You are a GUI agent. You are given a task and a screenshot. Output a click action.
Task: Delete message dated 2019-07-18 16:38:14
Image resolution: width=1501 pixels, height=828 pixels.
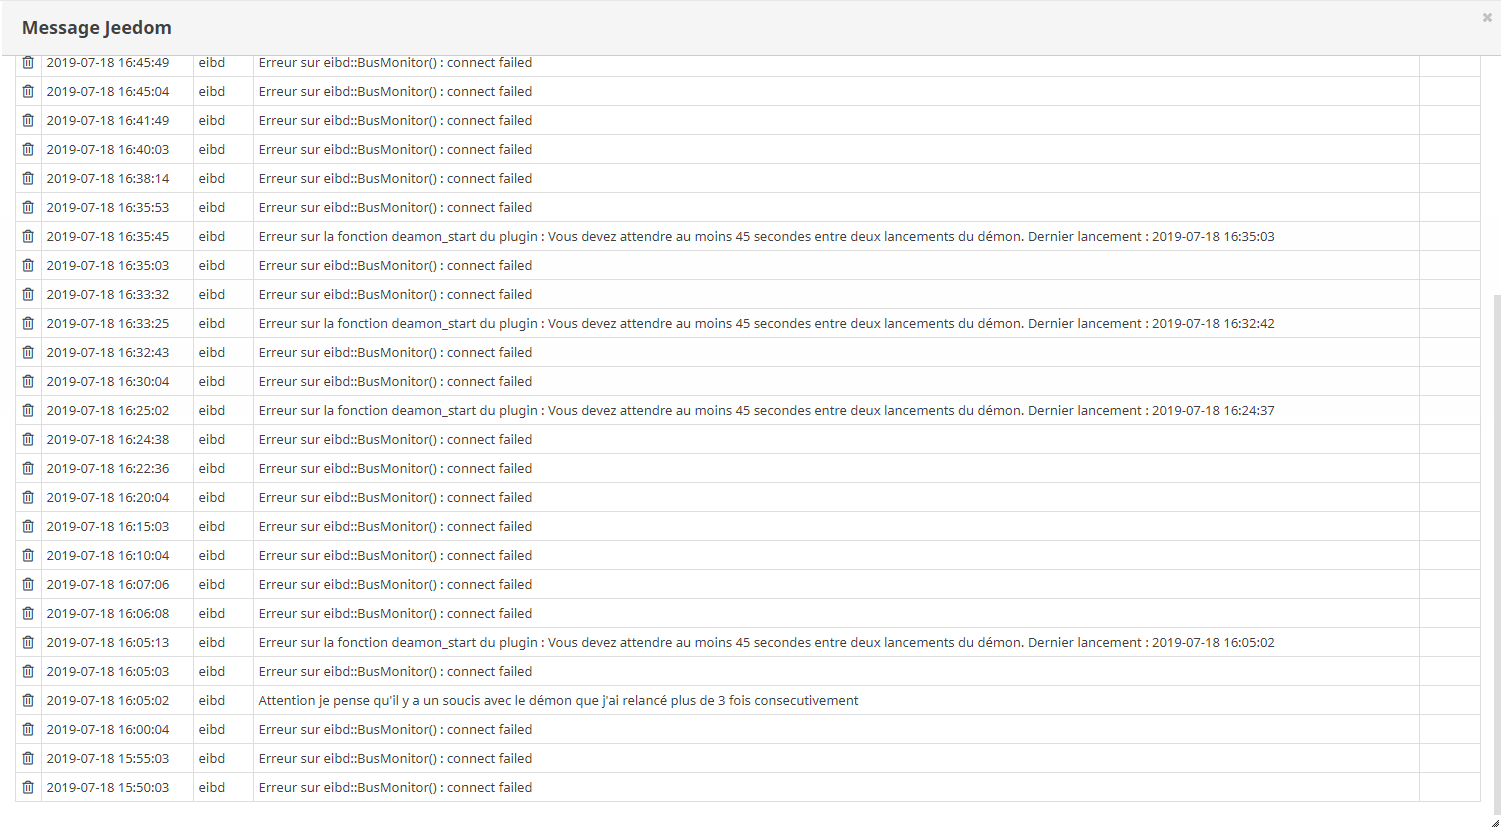(28, 178)
